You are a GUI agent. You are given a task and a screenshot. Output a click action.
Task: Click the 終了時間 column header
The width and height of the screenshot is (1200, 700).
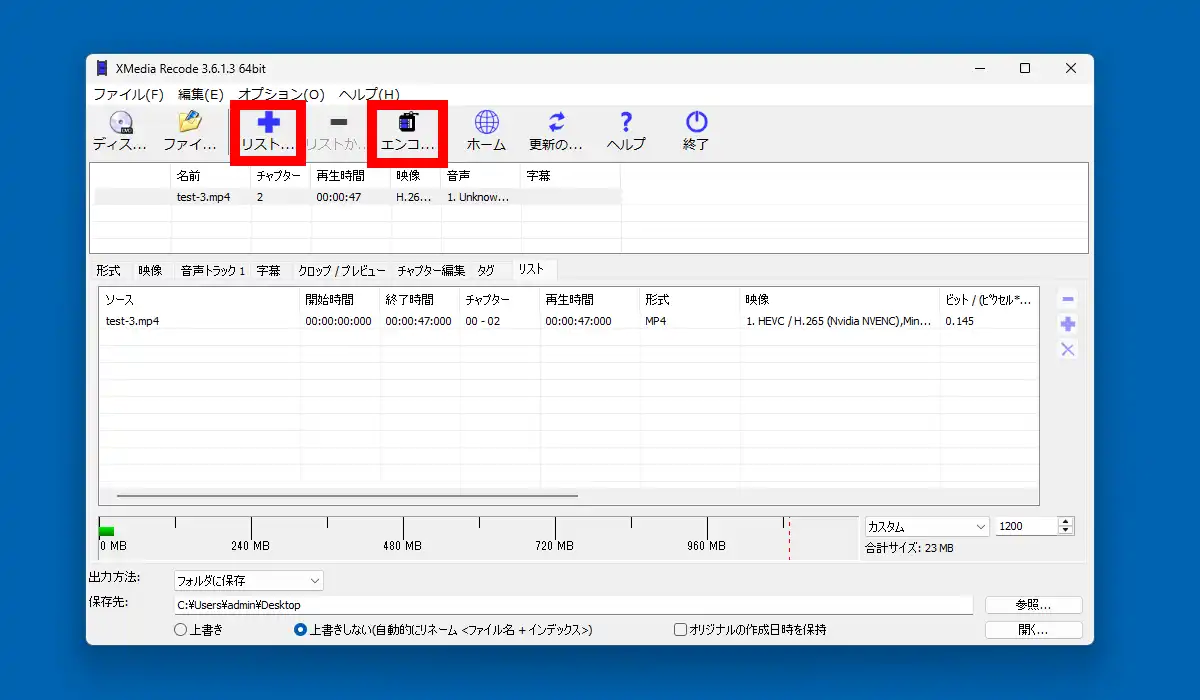coord(420,299)
